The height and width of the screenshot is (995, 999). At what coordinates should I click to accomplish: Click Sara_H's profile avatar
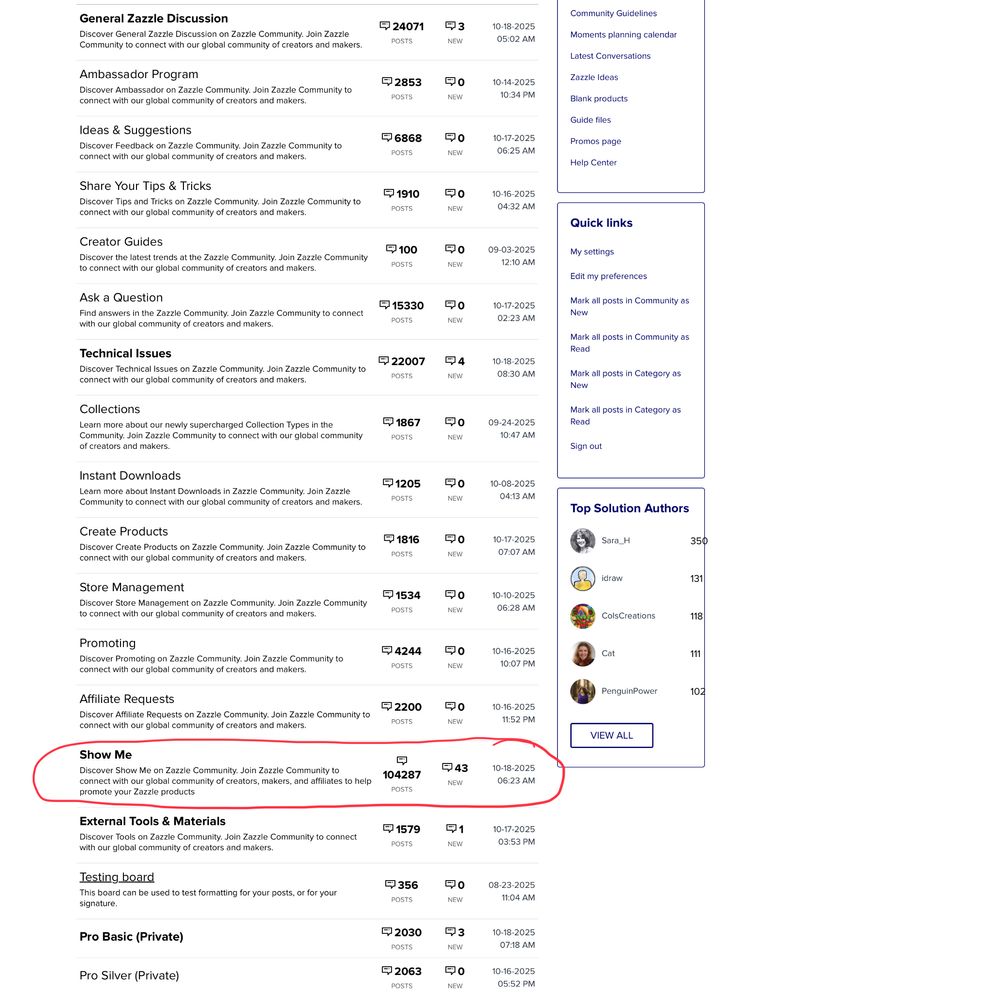582,541
